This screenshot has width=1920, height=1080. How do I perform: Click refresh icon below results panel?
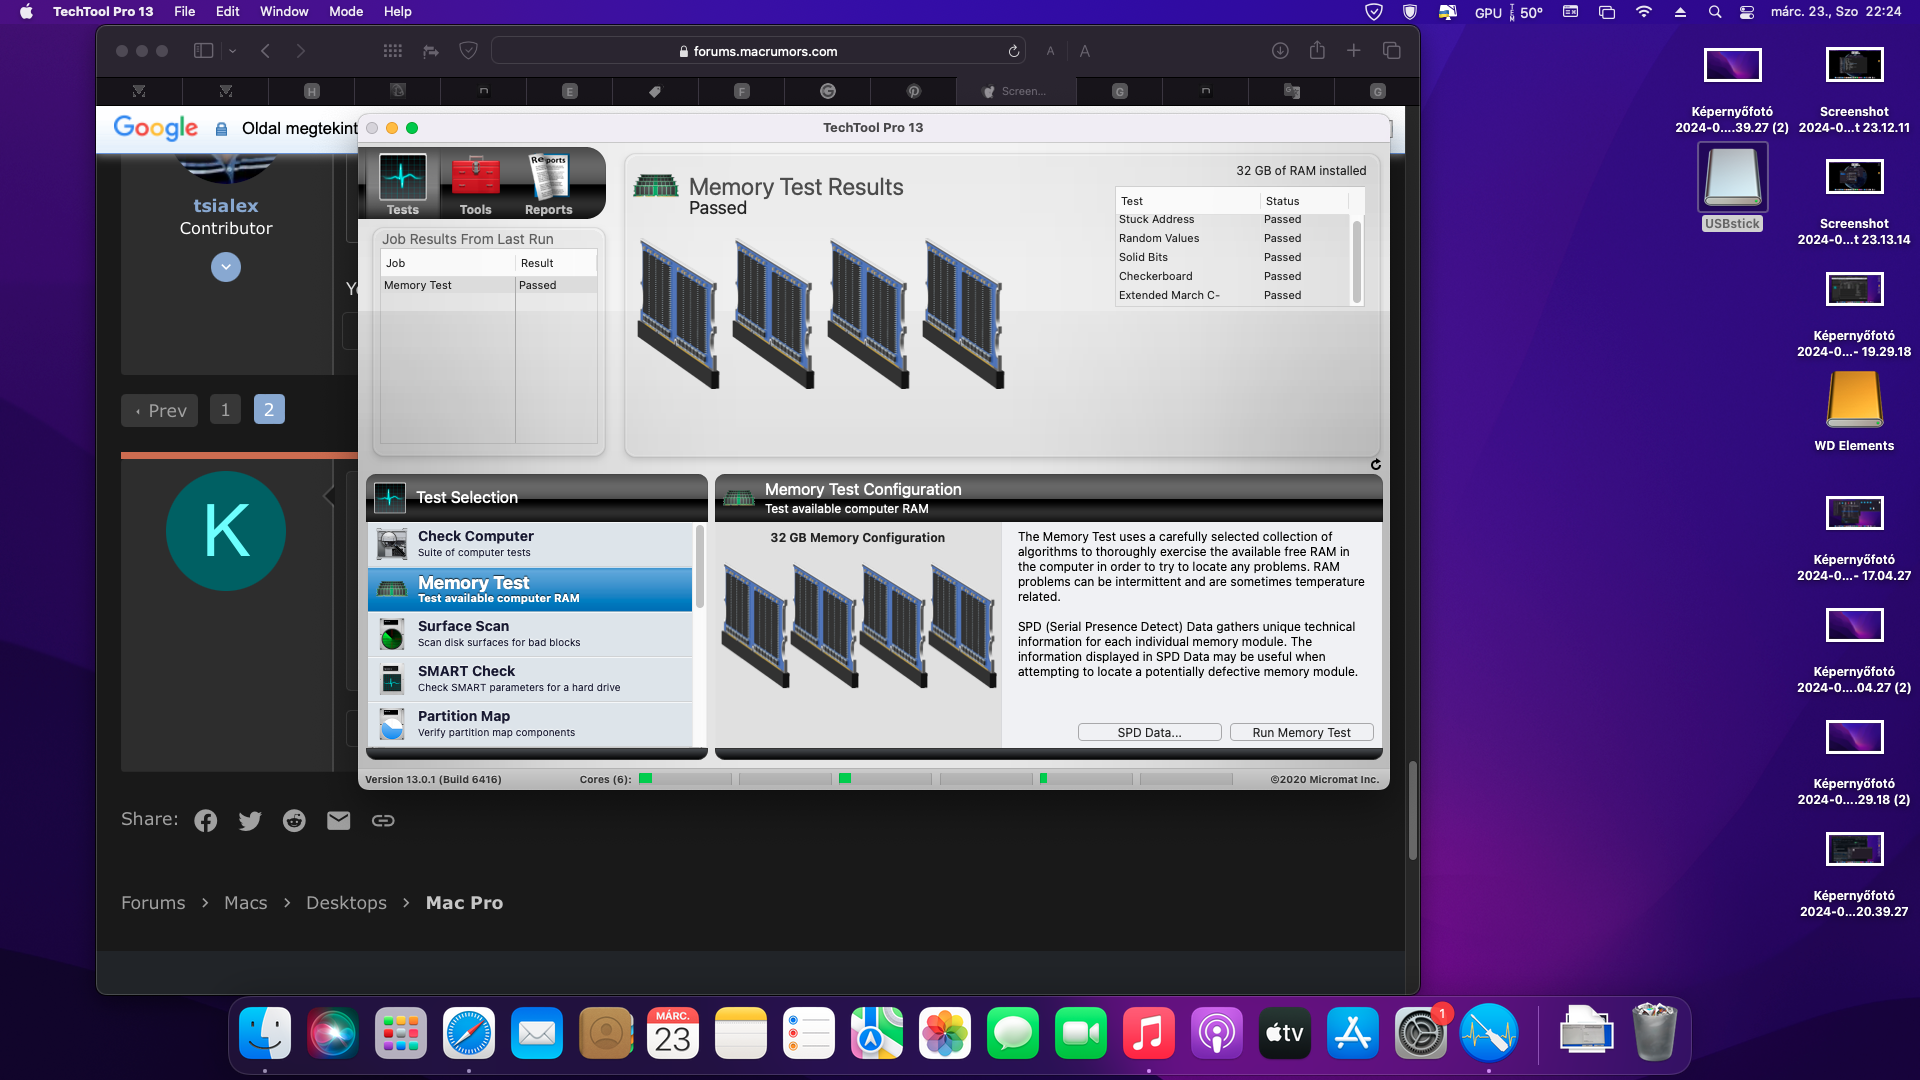coord(1375,464)
